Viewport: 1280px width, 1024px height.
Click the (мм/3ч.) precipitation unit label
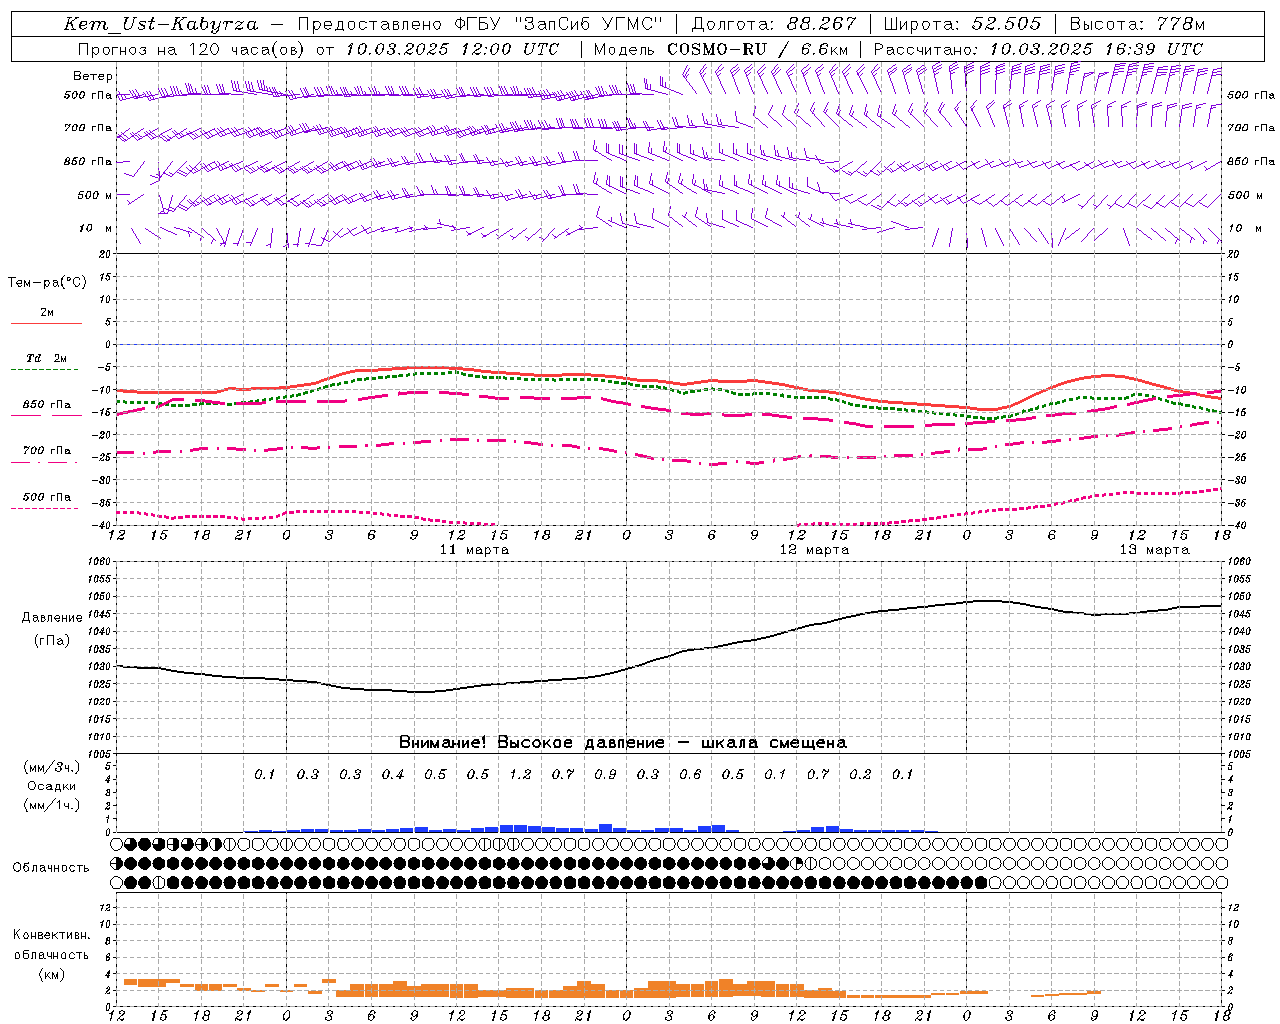coord(52,767)
